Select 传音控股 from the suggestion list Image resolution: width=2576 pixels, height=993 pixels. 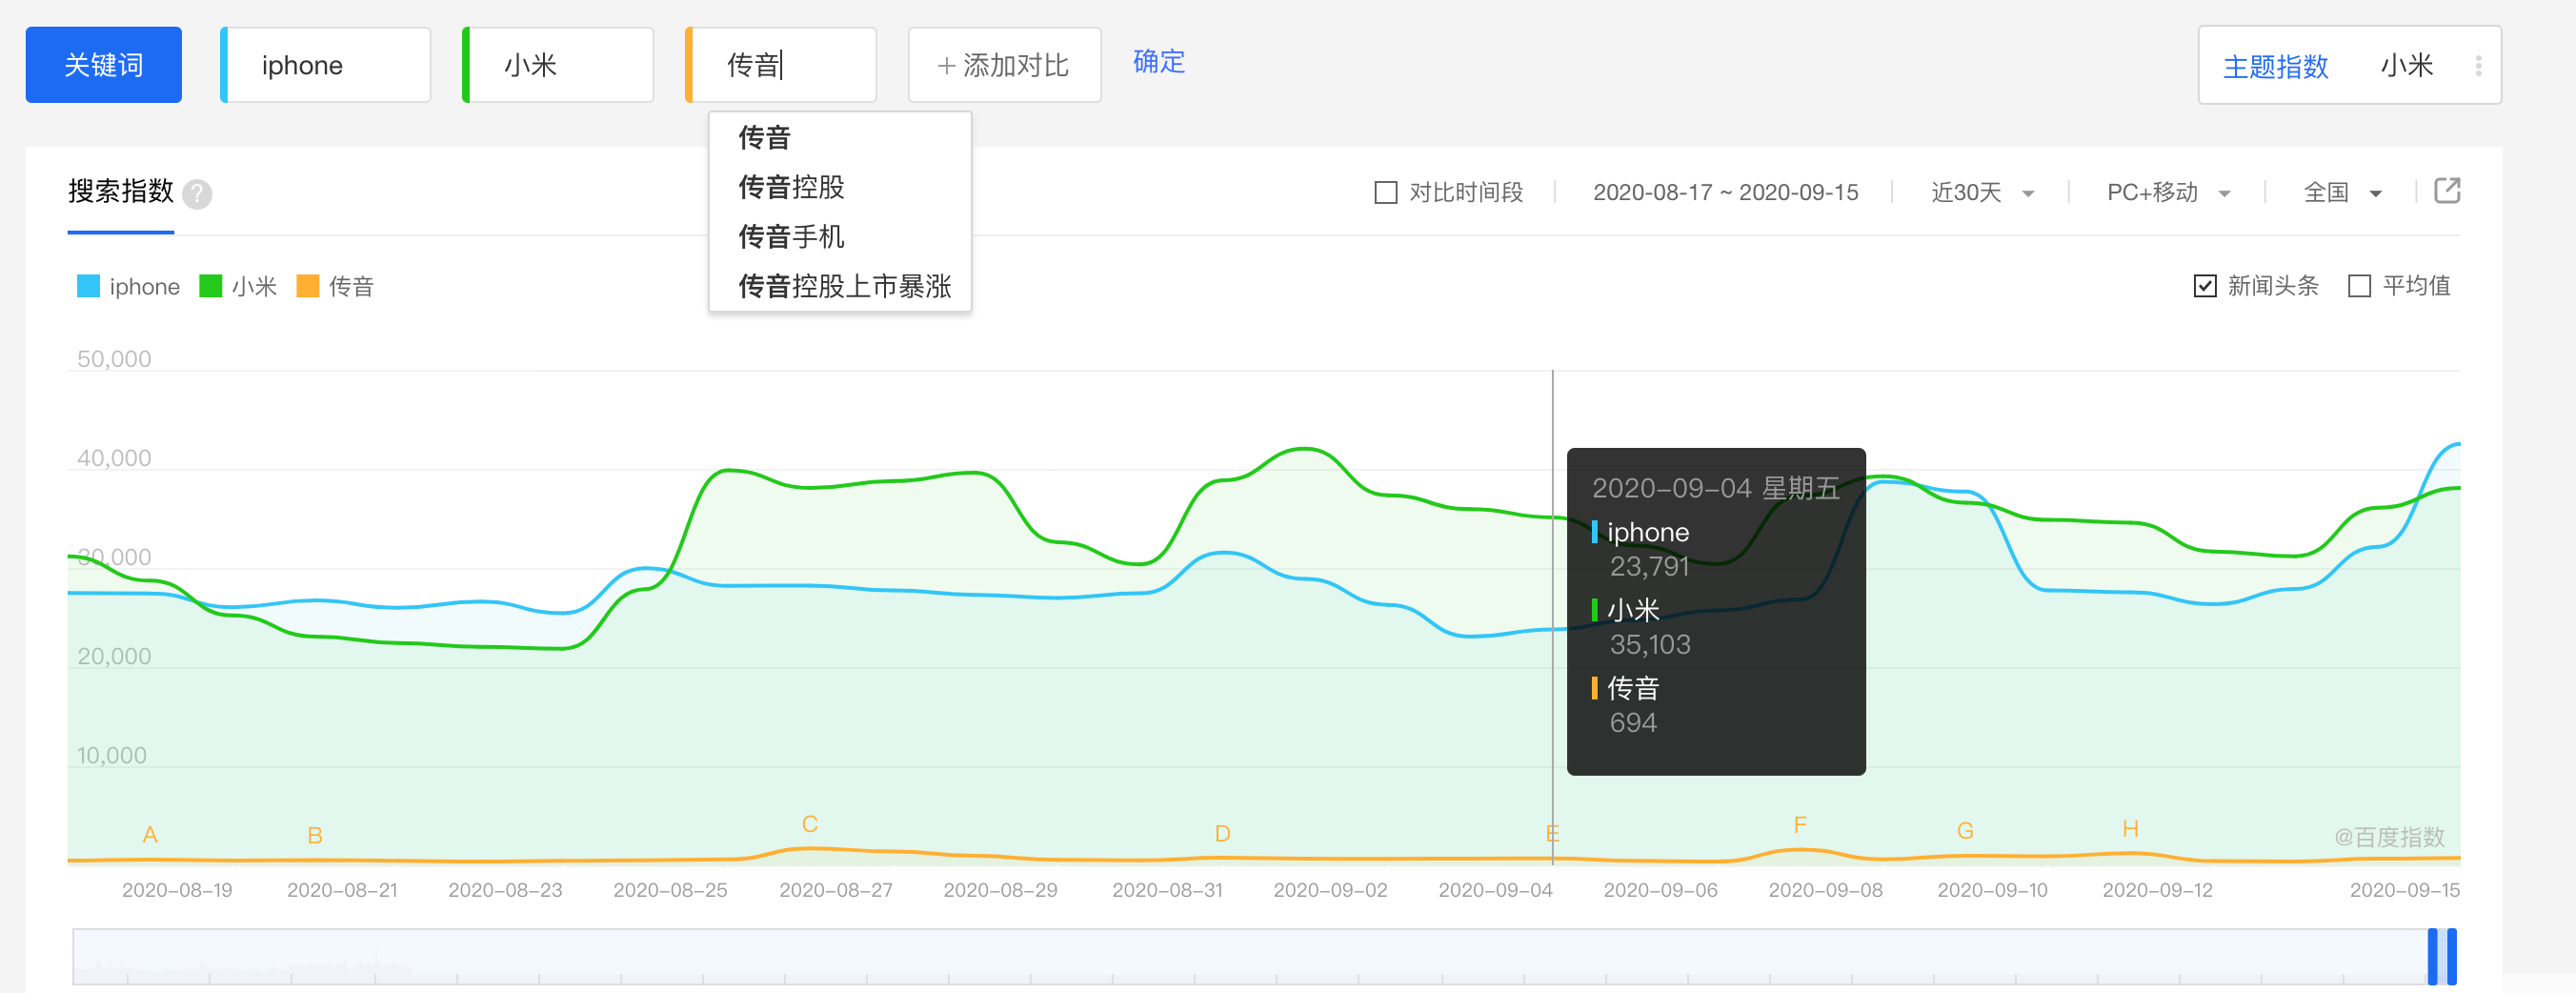tap(790, 187)
